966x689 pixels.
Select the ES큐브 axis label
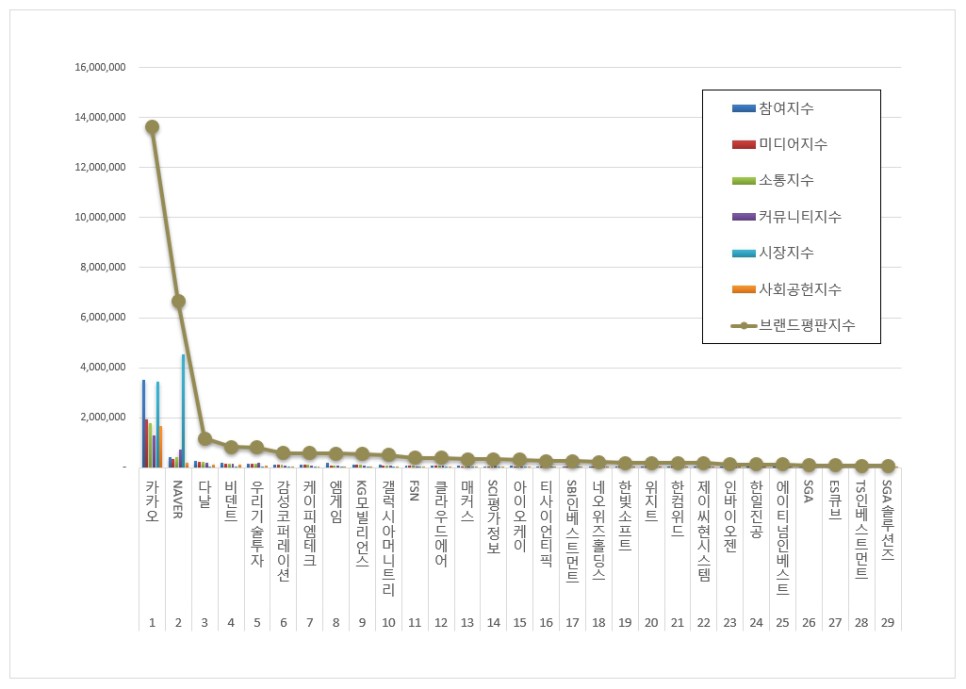click(835, 500)
